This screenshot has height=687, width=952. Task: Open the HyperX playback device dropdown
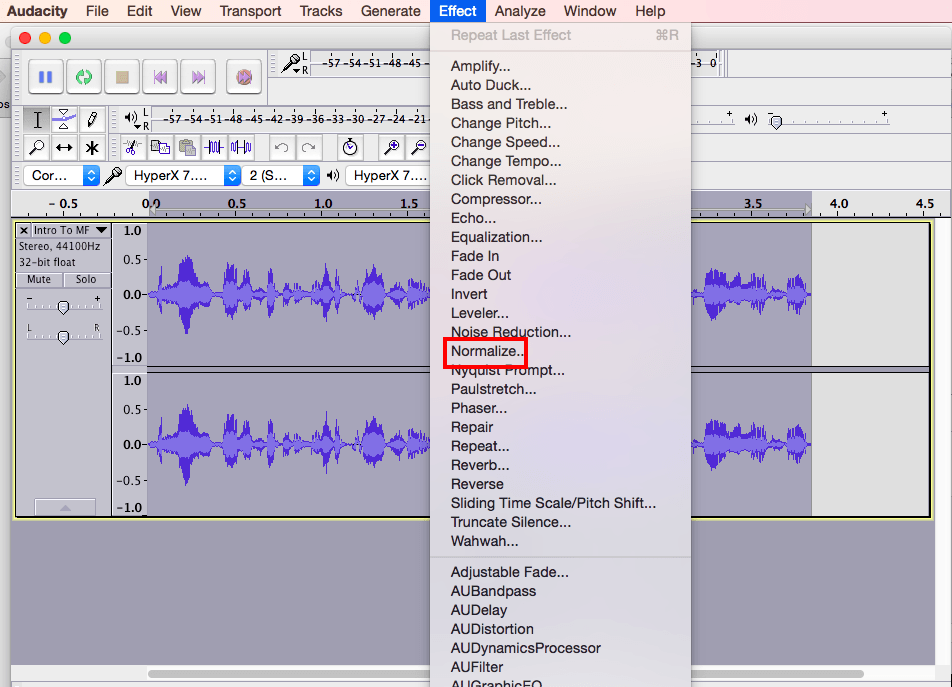(x=389, y=176)
